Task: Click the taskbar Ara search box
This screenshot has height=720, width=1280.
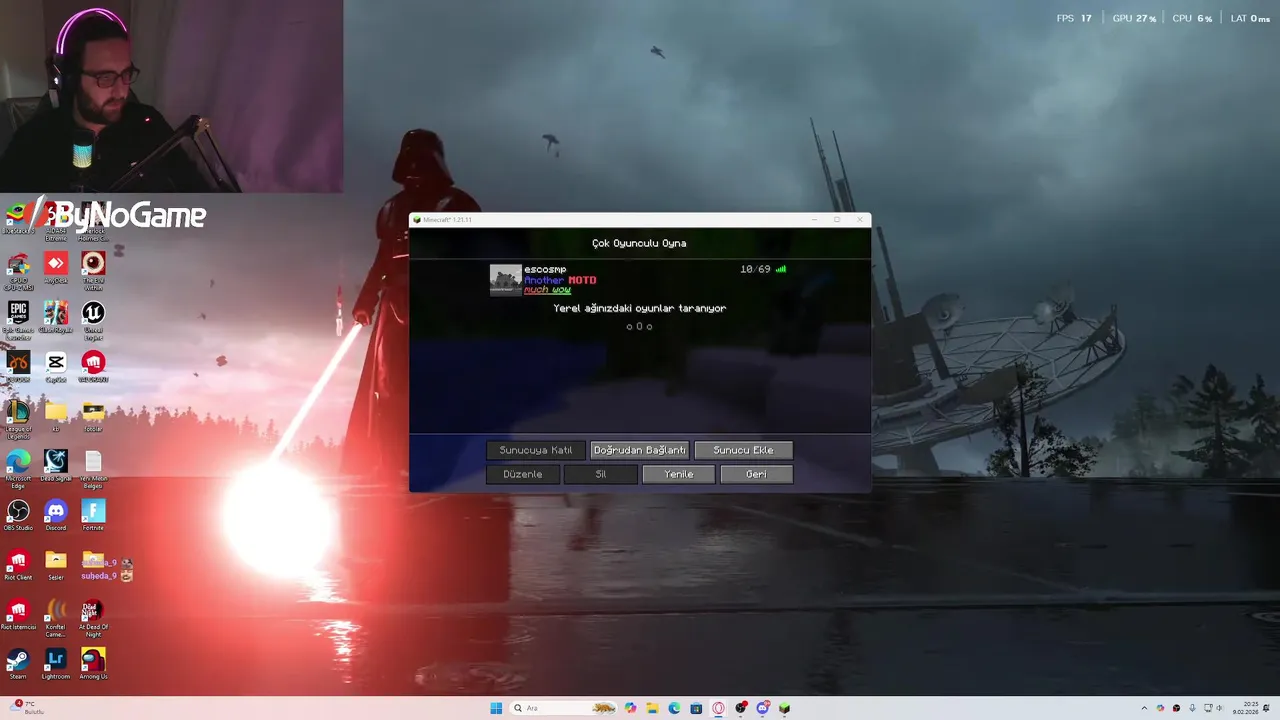Action: (565, 708)
